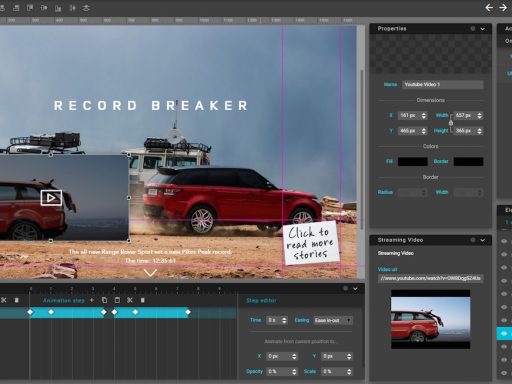Image resolution: width=512 pixels, height=384 pixels.
Task: Click the Streaming Video sub-label above Video url
Action: pos(396,253)
